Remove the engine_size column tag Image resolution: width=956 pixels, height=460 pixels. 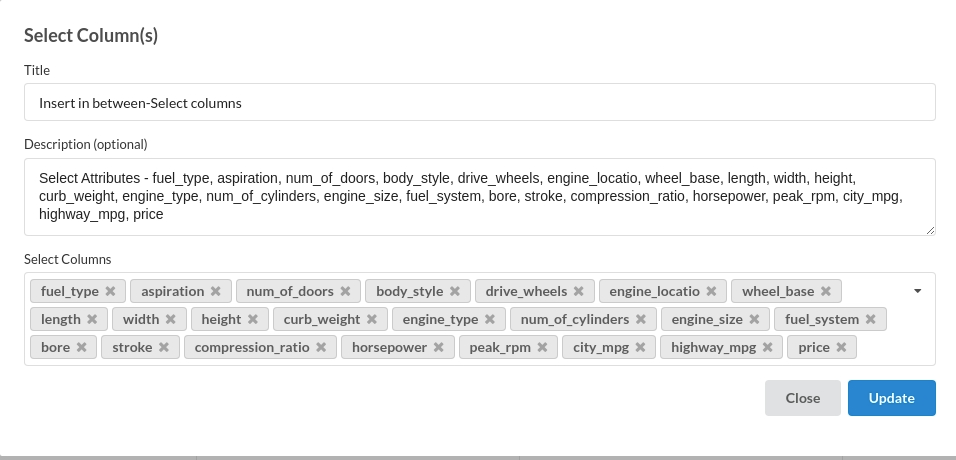[x=754, y=320]
